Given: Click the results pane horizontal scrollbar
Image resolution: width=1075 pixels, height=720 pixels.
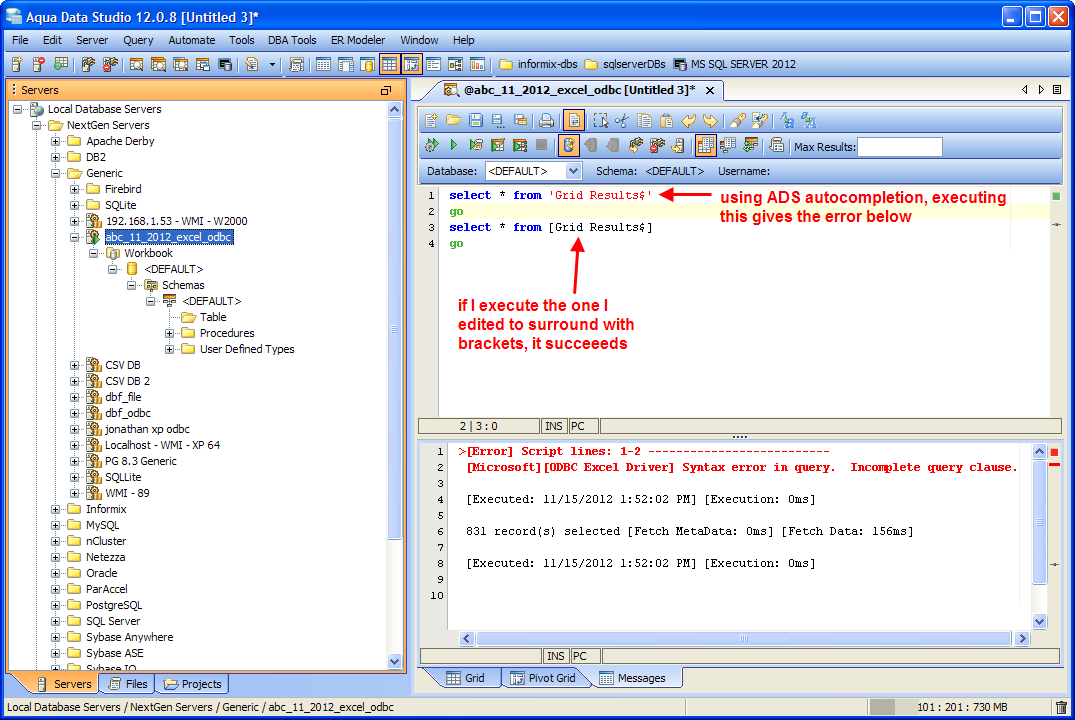Looking at the screenshot, I should (744, 638).
